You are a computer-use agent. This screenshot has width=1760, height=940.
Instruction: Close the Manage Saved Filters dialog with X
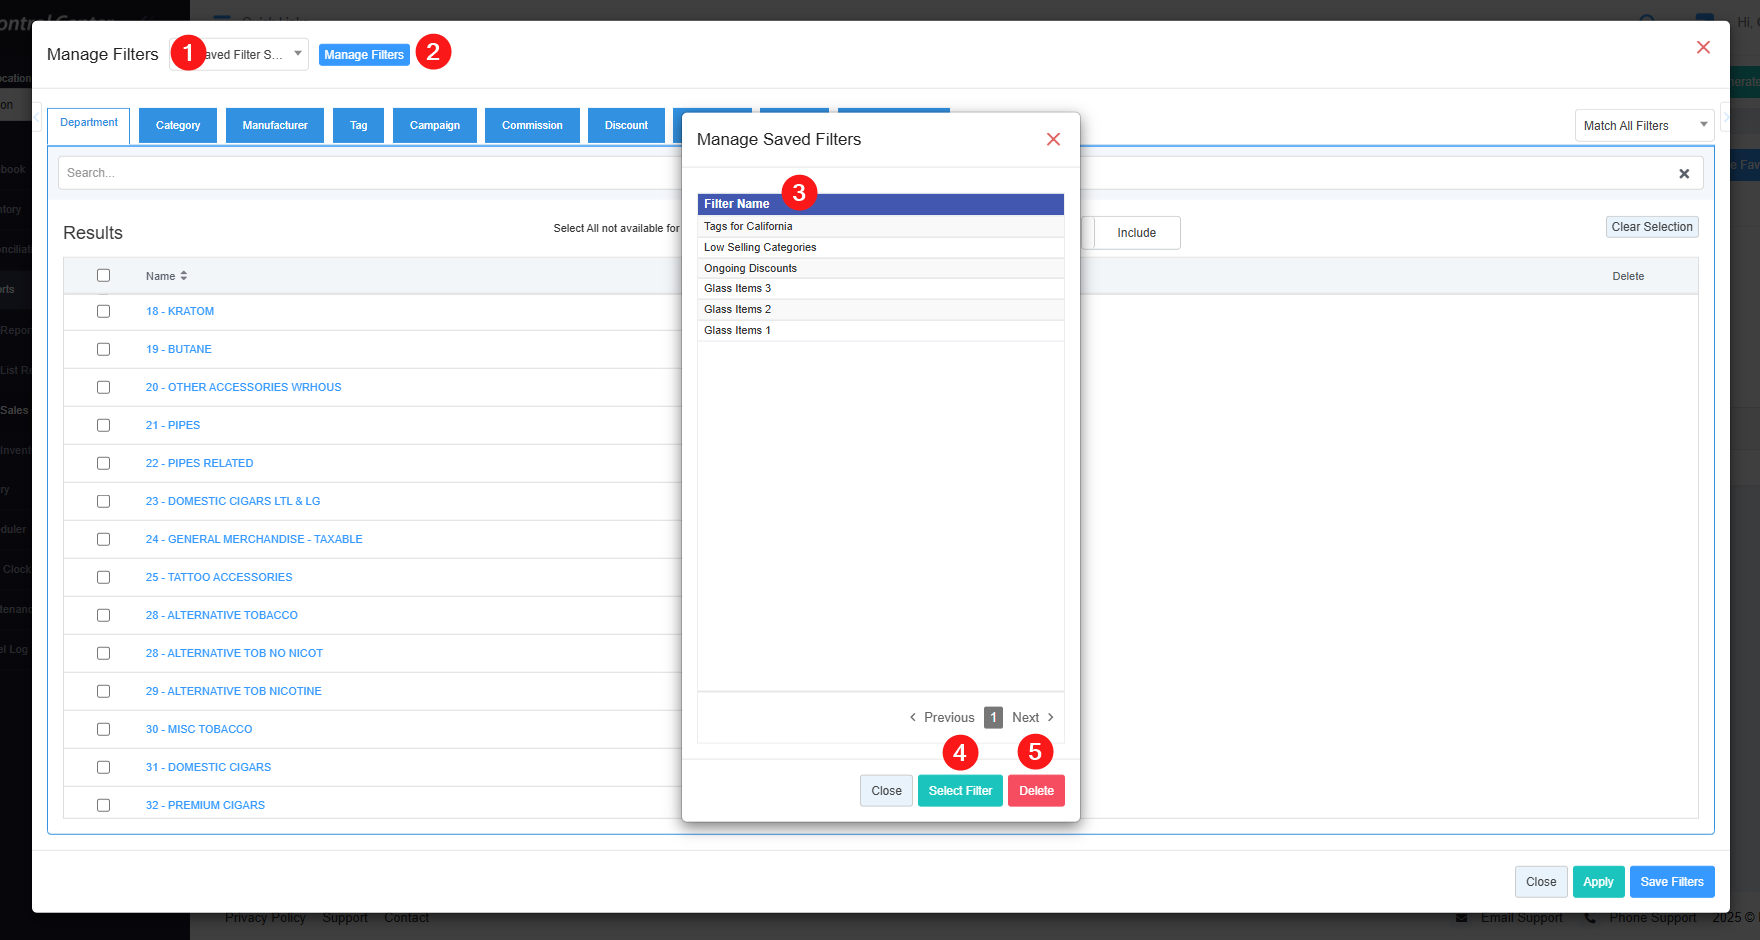(1053, 140)
